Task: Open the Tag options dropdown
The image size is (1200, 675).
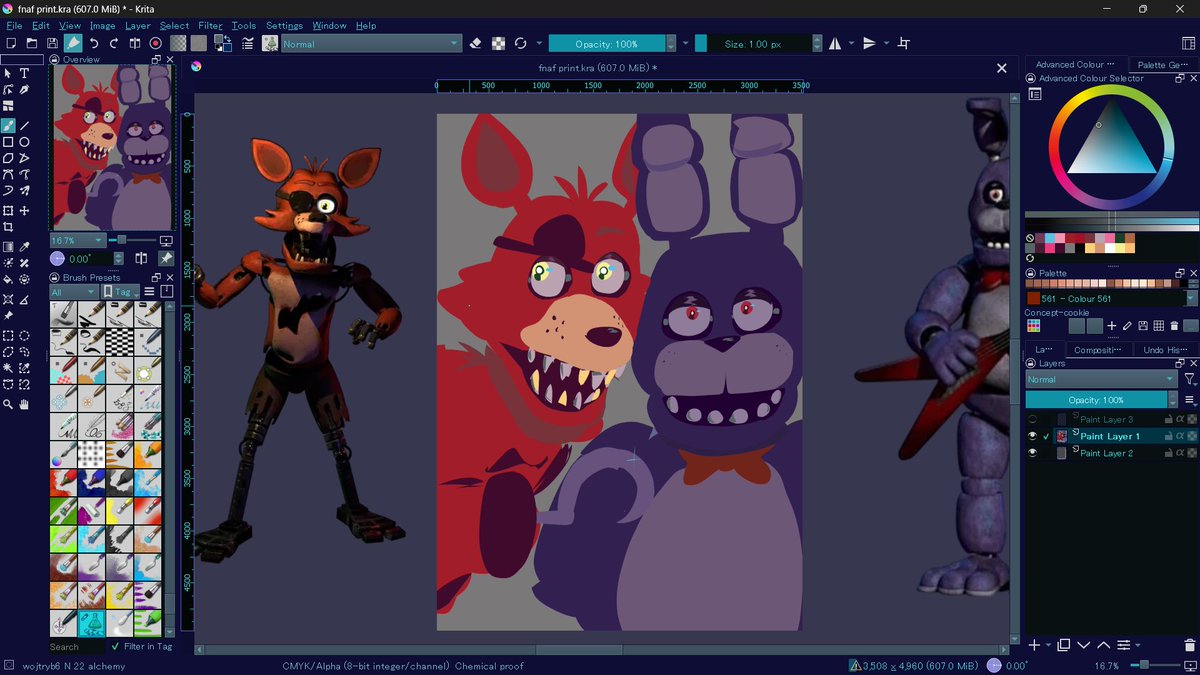Action: click(x=122, y=292)
